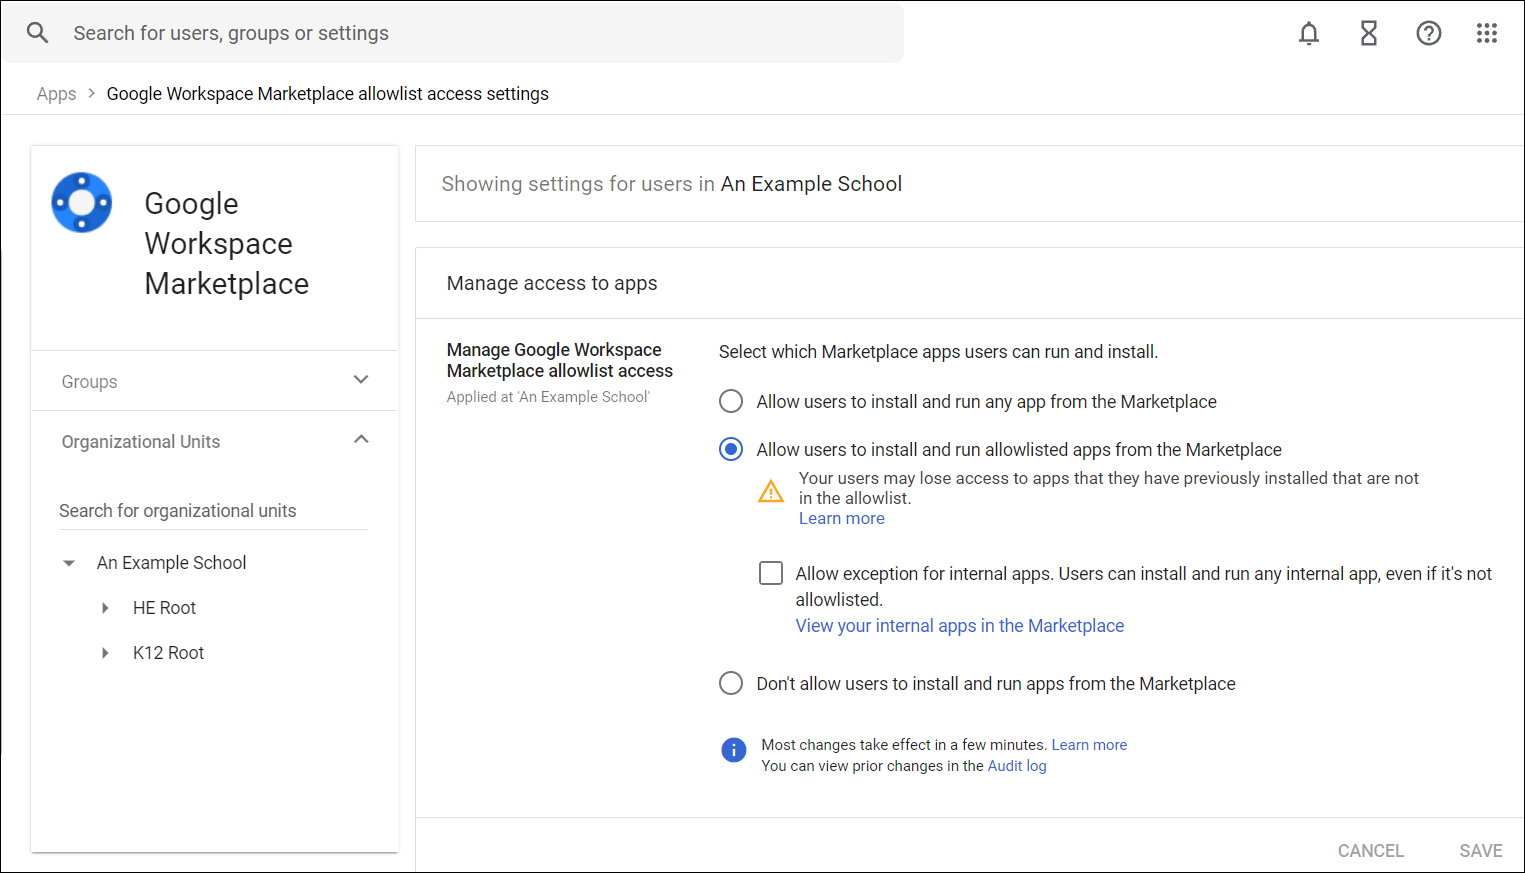1525x873 pixels.
Task: Select An Example School organizational unit
Action: (x=171, y=563)
